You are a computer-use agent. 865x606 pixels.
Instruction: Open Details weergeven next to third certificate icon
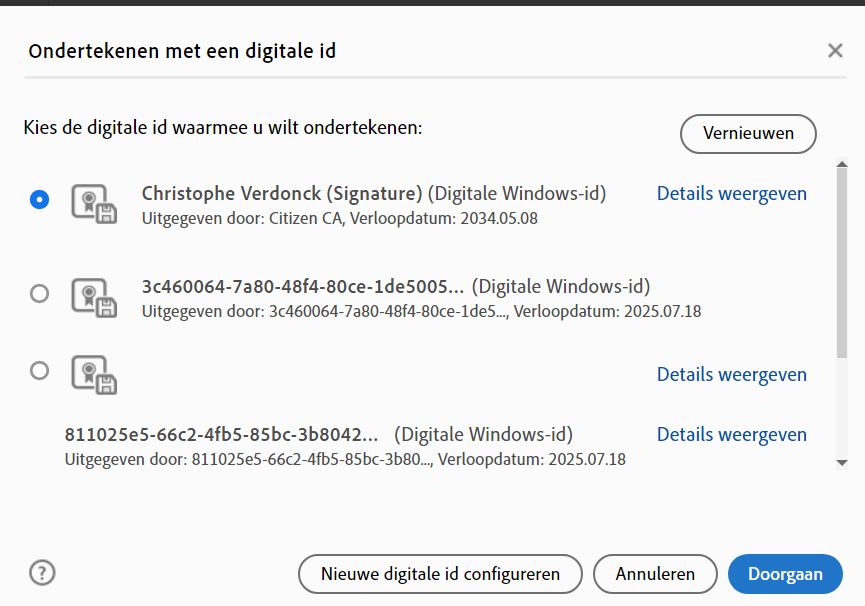coord(731,375)
